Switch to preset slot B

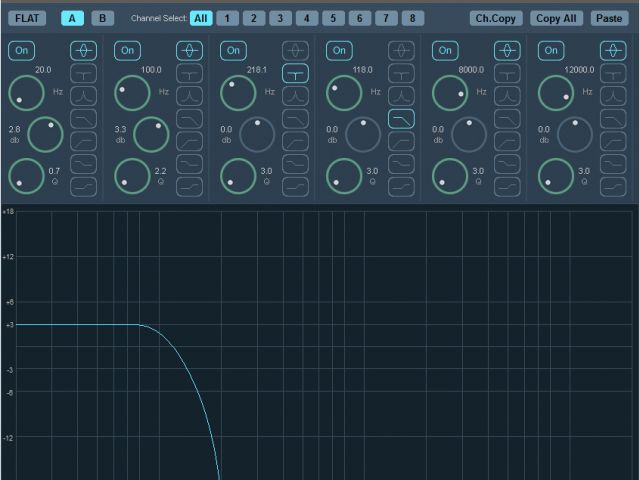point(102,18)
